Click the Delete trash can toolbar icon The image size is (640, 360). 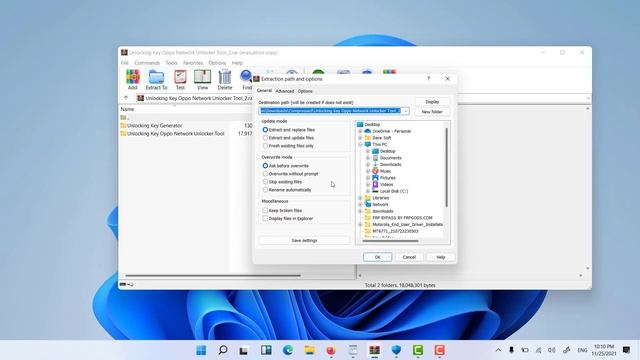click(224, 80)
